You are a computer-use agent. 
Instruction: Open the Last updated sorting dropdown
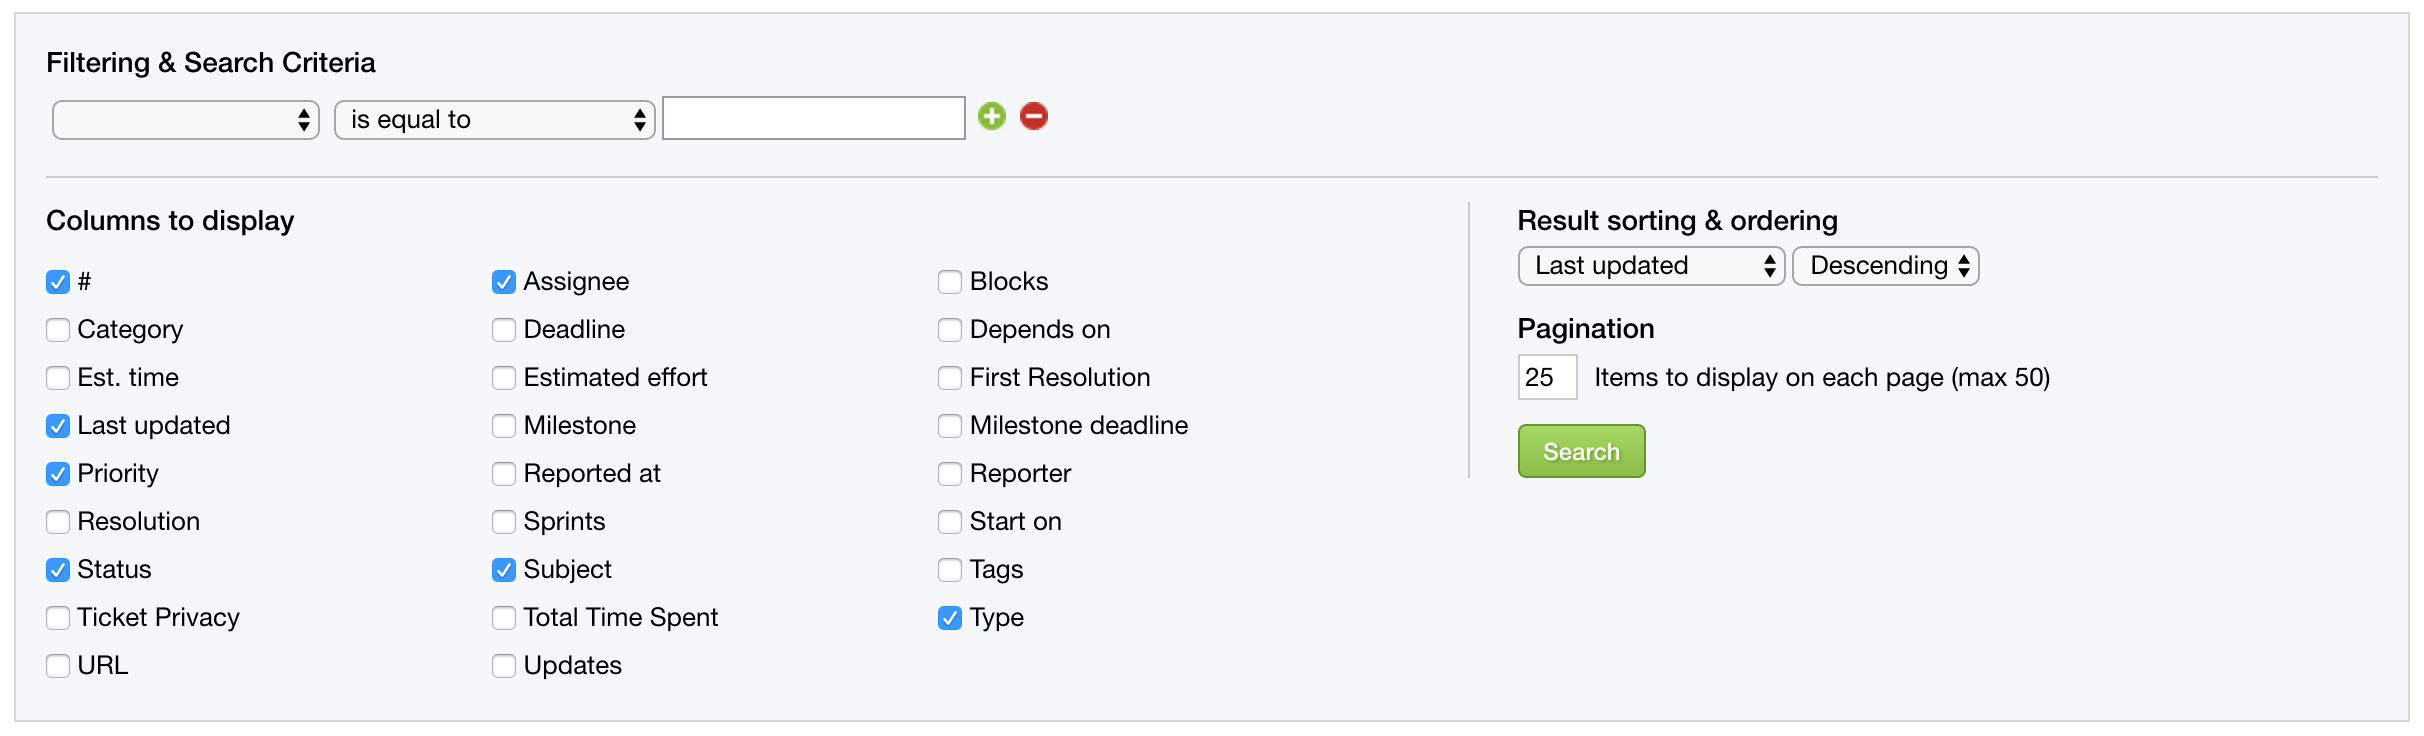point(1651,266)
